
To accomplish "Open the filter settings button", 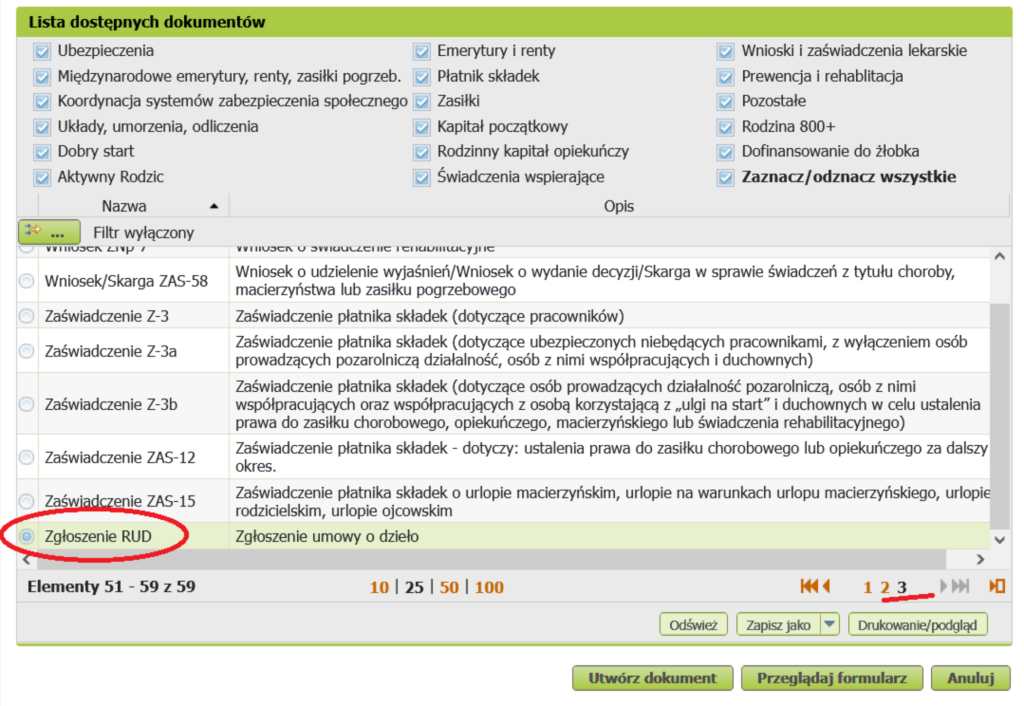I will [49, 232].
